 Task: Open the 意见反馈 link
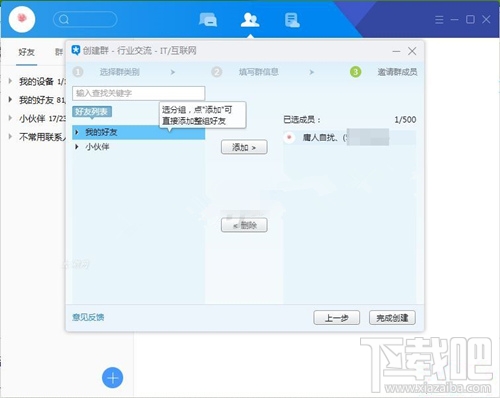coord(88,317)
